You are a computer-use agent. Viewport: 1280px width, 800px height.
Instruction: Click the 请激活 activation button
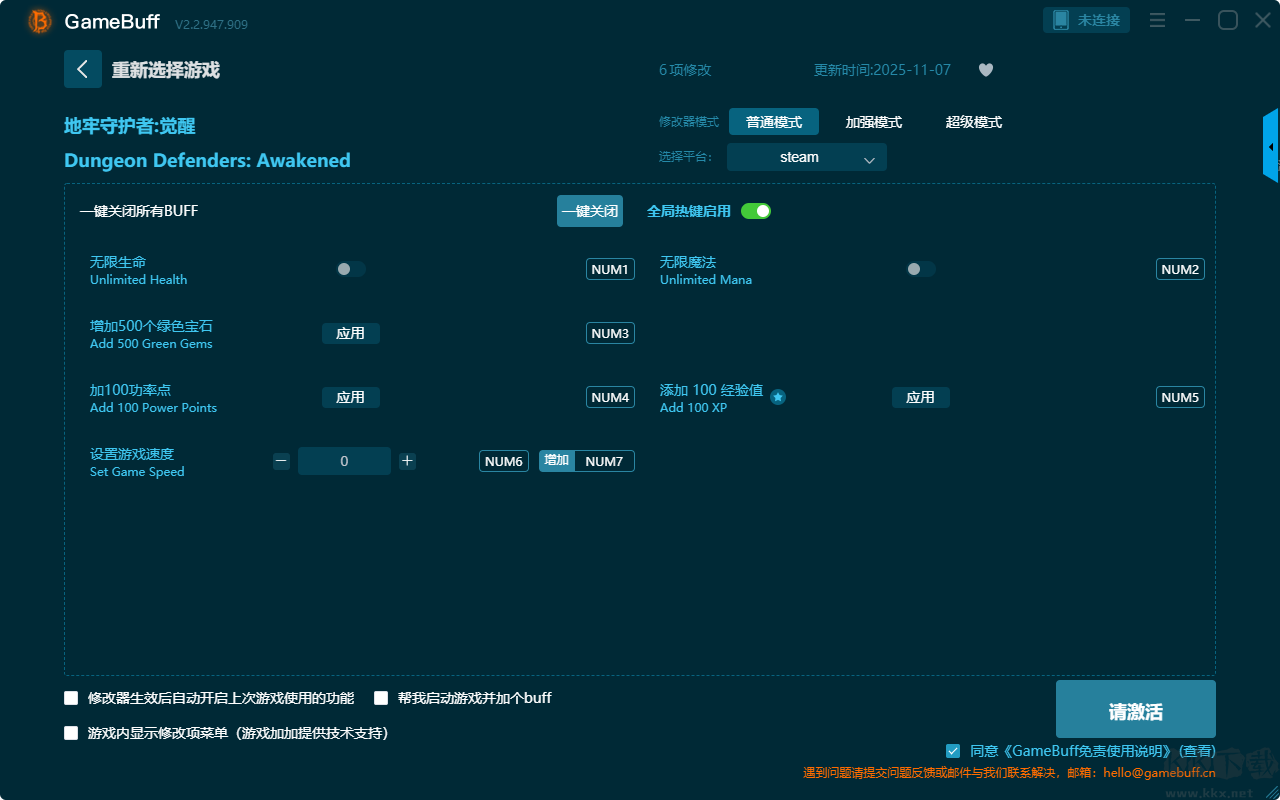(1135, 709)
